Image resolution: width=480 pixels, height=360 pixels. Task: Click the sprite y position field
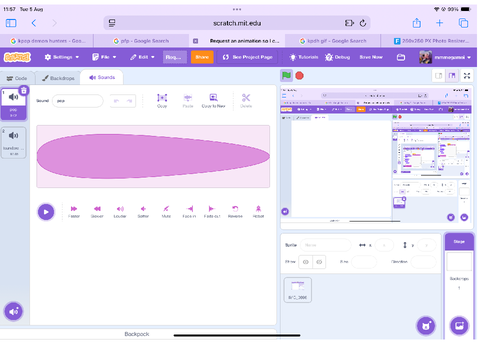coord(427,245)
